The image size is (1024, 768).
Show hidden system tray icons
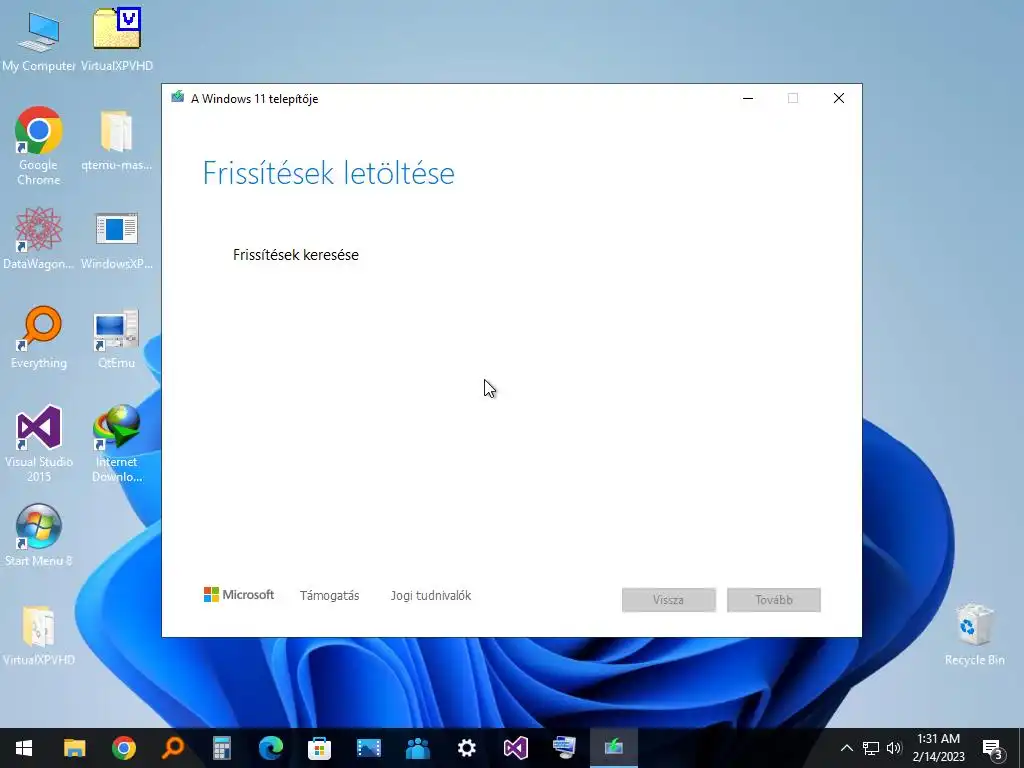pyautogui.click(x=846, y=748)
